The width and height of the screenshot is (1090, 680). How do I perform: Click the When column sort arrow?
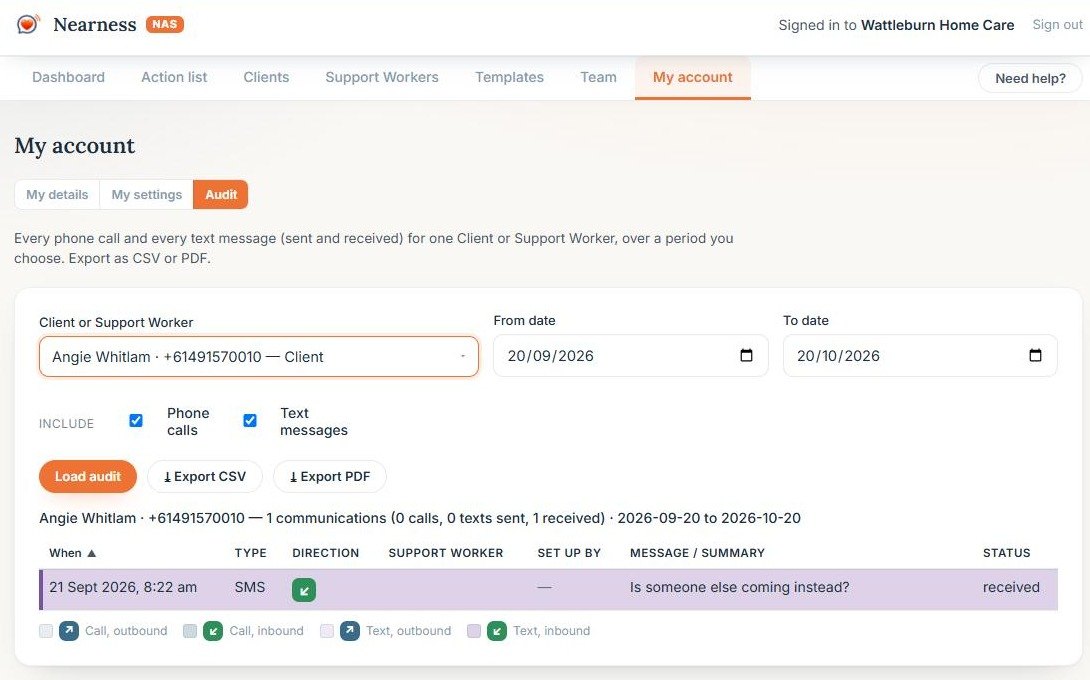91,553
